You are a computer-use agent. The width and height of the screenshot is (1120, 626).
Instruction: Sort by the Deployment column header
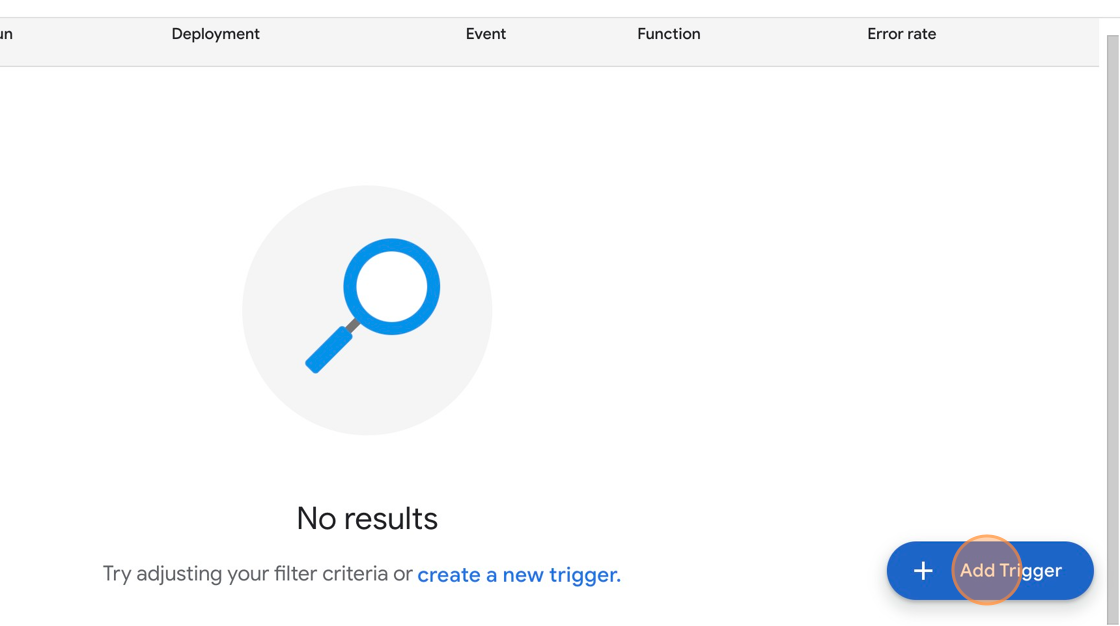tap(215, 34)
